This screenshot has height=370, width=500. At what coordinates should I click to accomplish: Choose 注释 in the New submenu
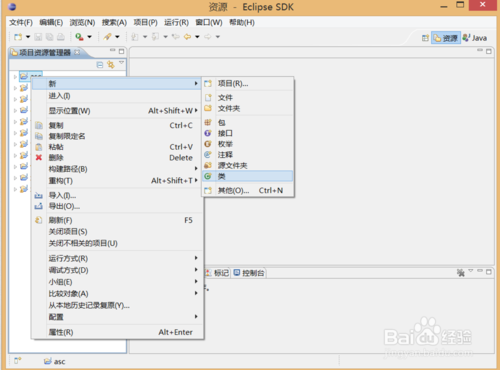(x=248, y=155)
